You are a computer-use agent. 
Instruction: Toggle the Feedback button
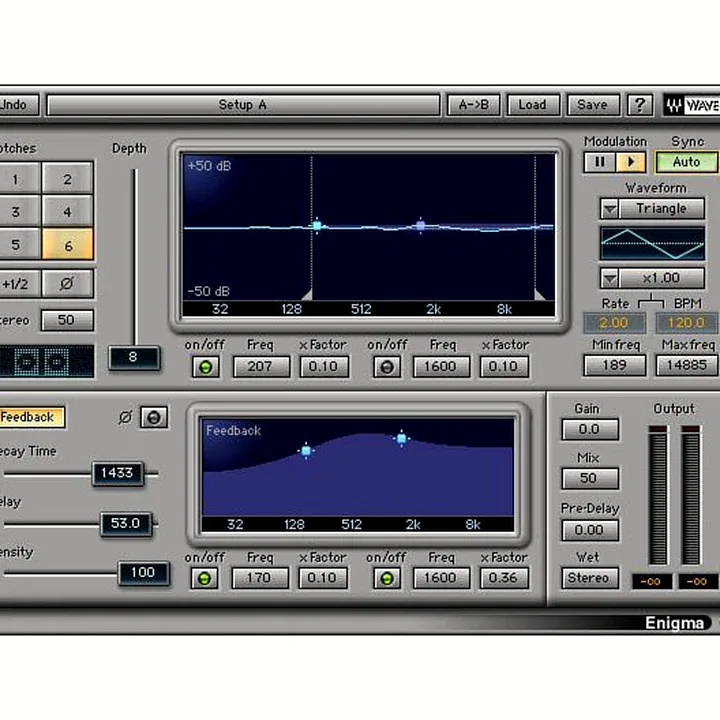pyautogui.click(x=31, y=417)
